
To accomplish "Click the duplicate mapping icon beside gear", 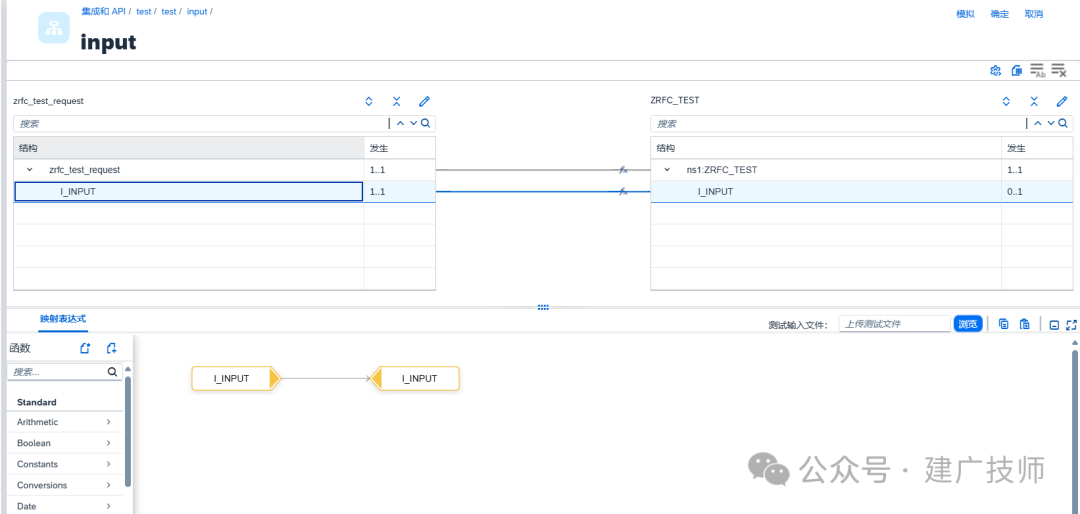I will point(1016,71).
